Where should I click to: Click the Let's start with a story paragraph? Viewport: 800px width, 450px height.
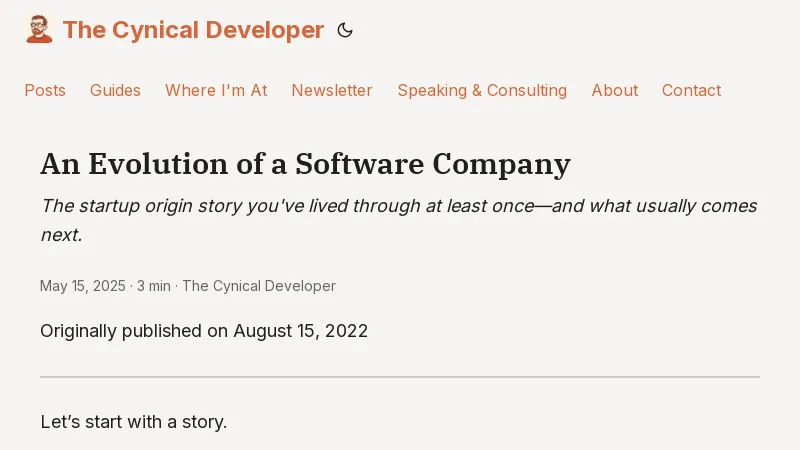point(134,422)
